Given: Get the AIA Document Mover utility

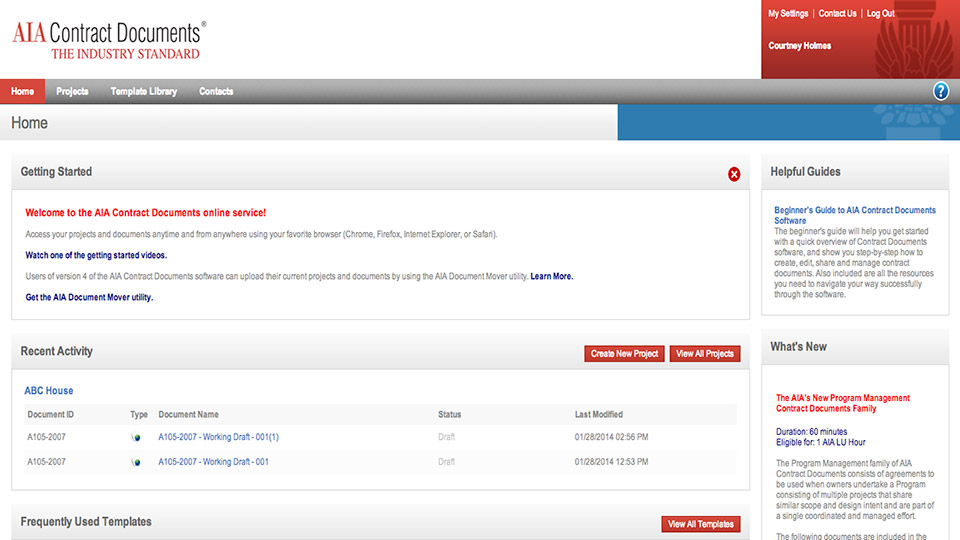Looking at the screenshot, I should point(89,298).
